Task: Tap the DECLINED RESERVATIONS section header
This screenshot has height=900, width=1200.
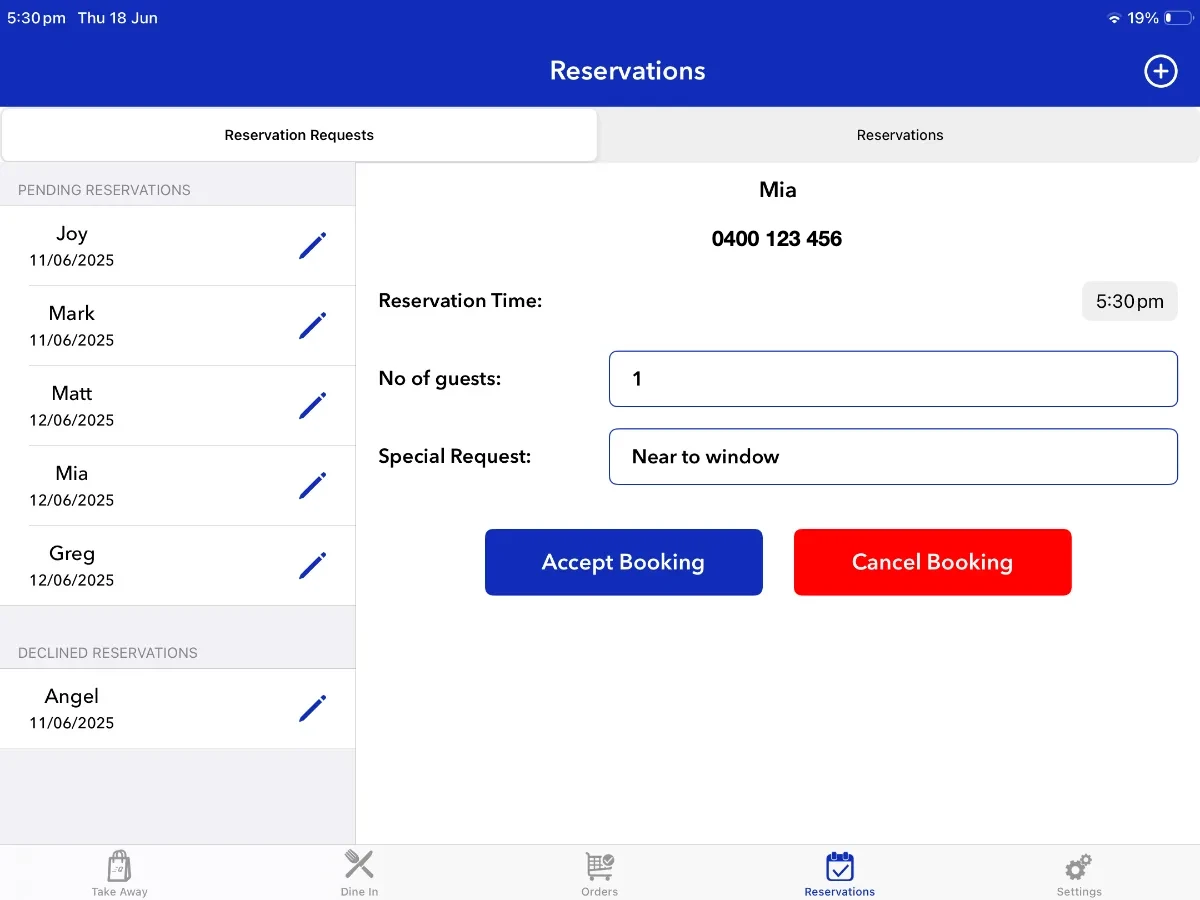Action: tap(108, 653)
